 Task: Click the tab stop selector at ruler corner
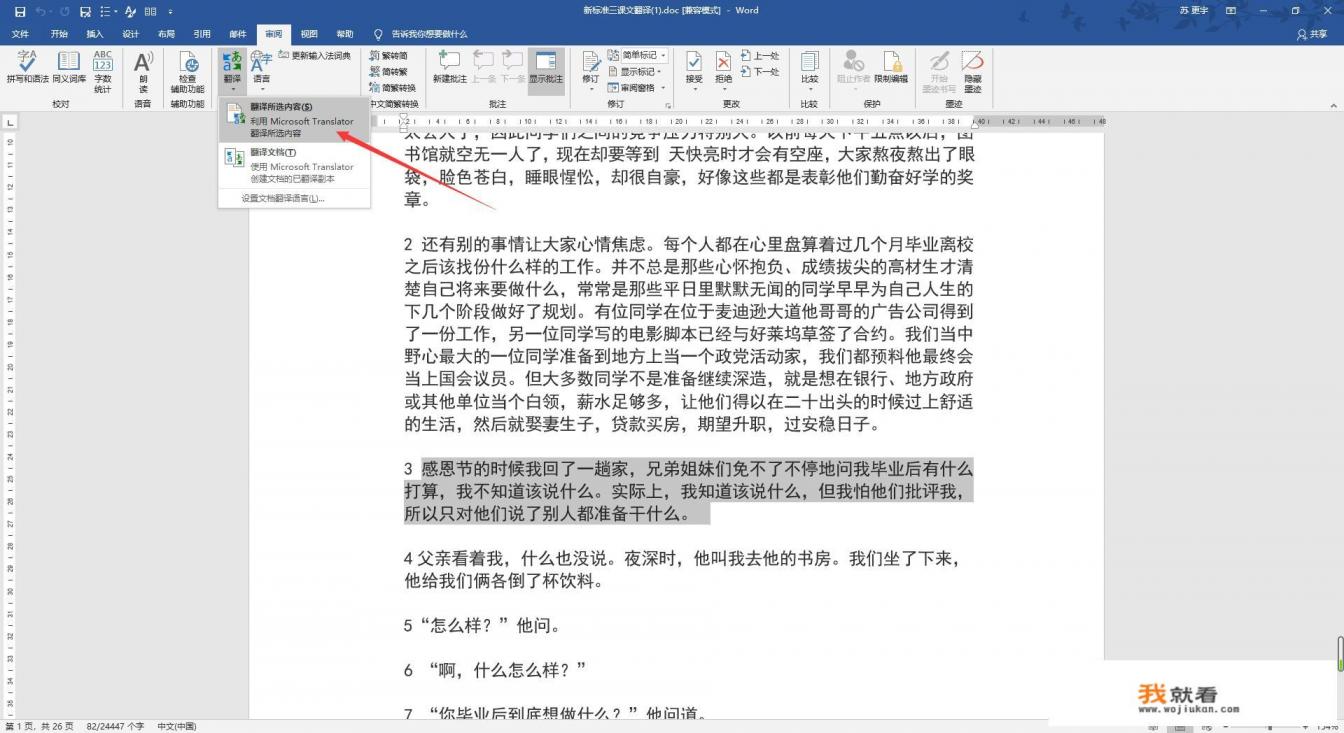pos(10,122)
